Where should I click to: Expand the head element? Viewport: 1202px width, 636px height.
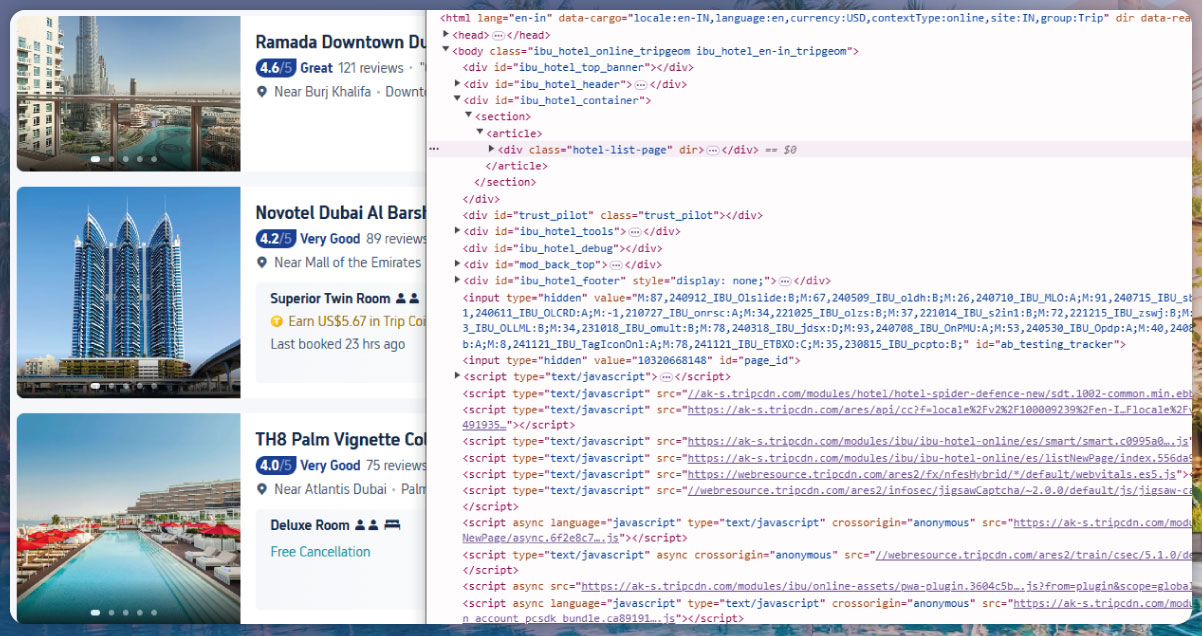(446, 35)
